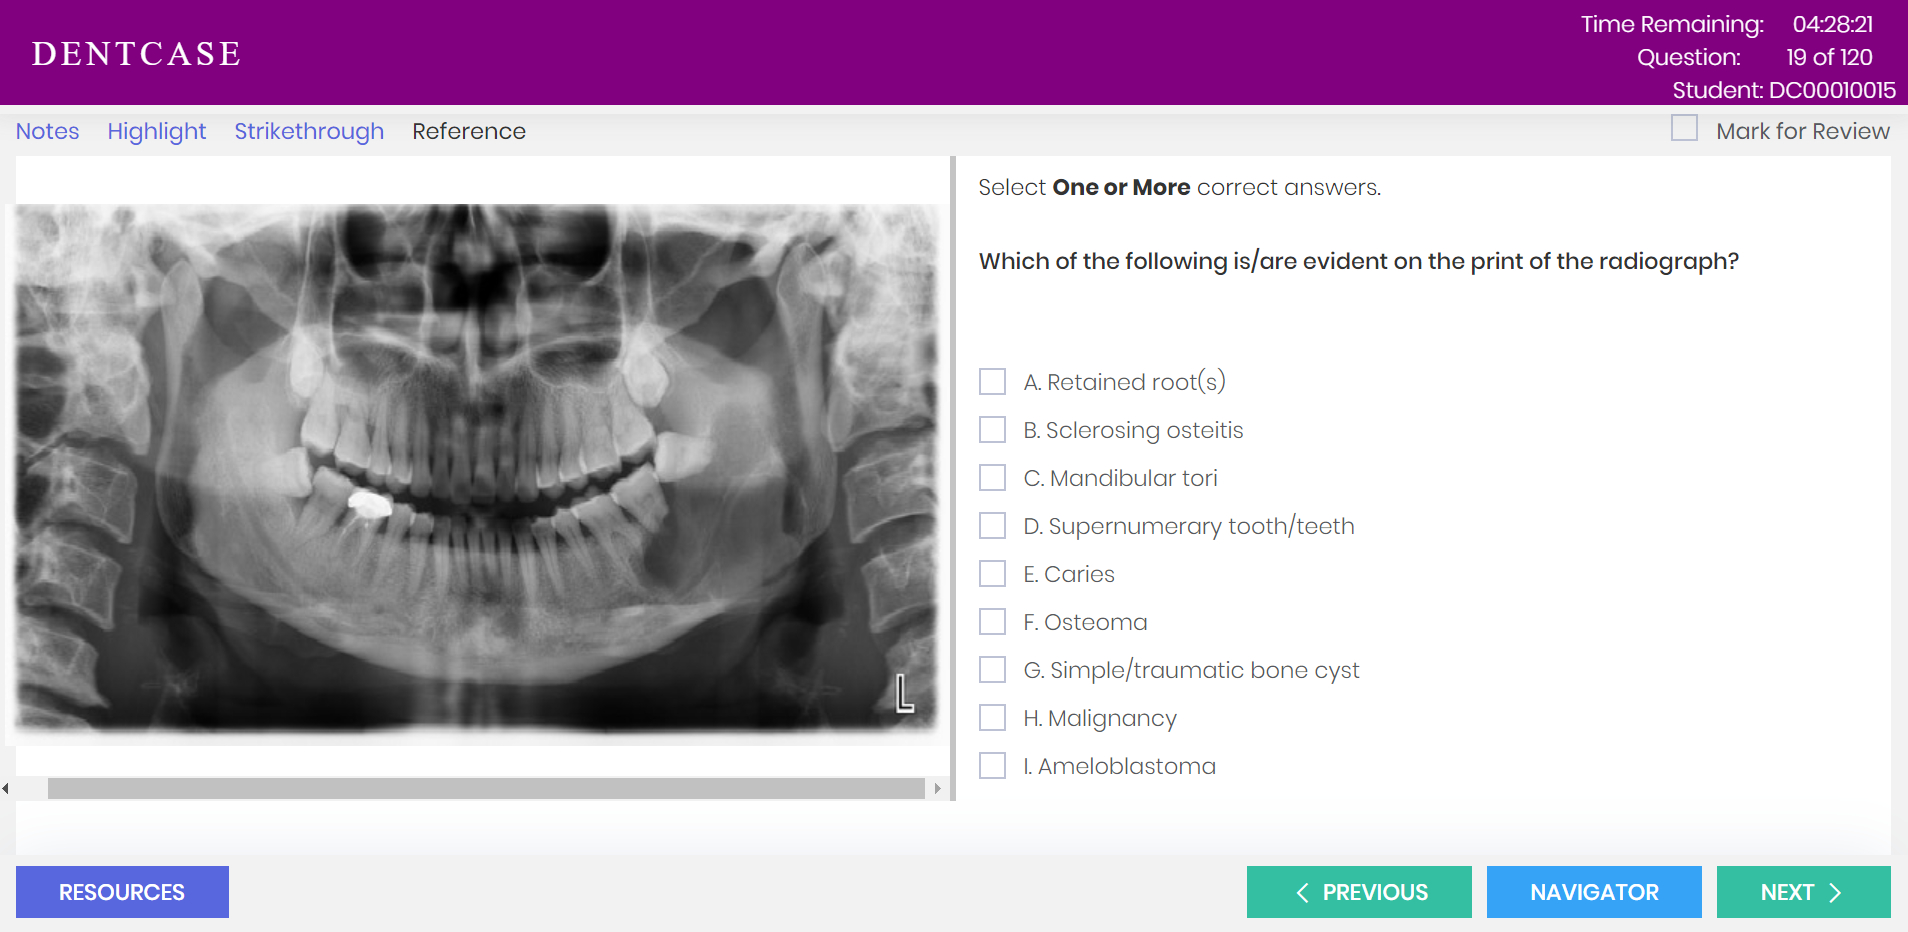
Task: Activate the Highlight tool
Action: tap(157, 131)
